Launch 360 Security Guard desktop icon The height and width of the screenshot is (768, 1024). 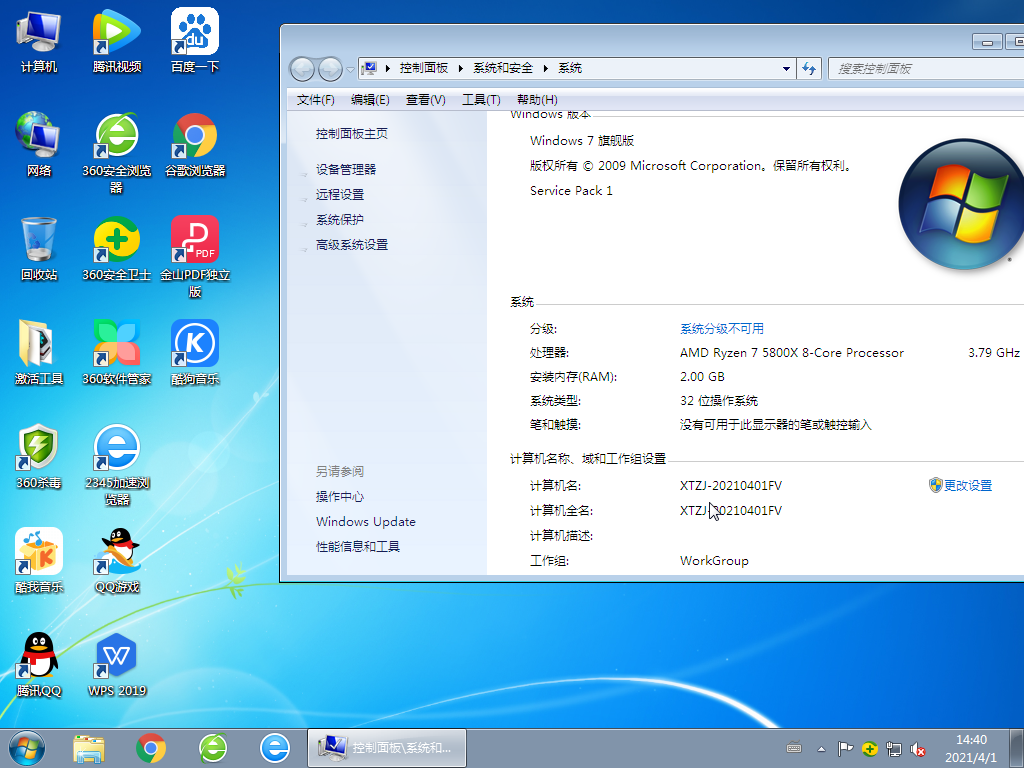pos(117,244)
